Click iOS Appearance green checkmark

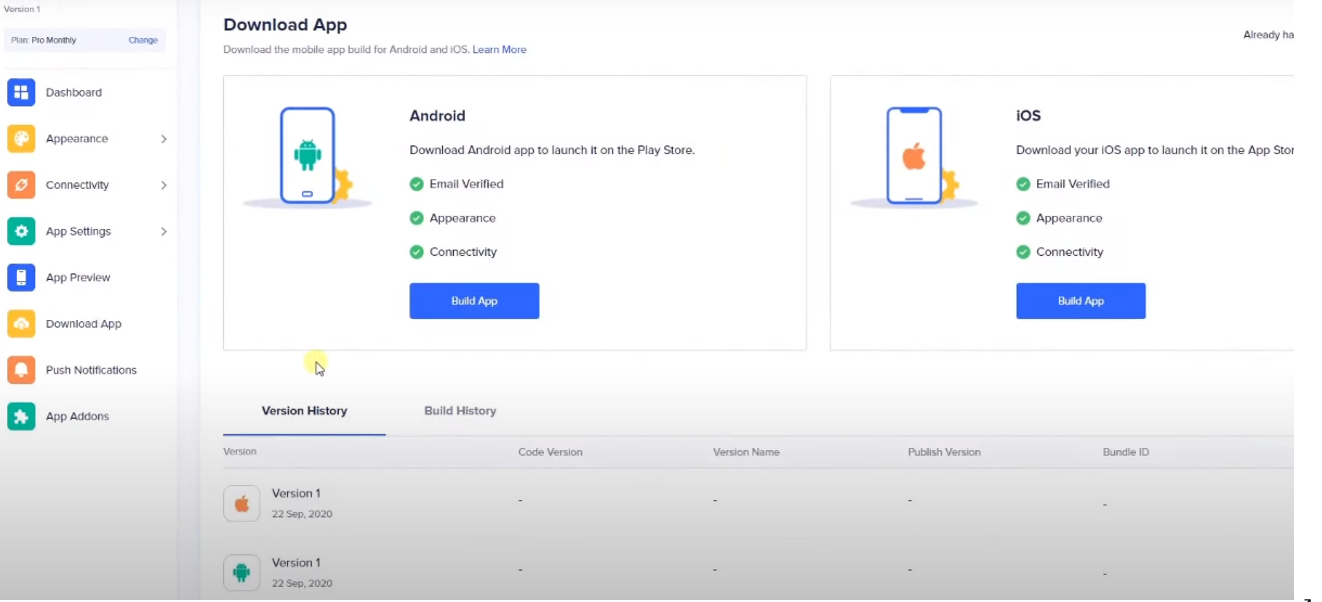1023,218
